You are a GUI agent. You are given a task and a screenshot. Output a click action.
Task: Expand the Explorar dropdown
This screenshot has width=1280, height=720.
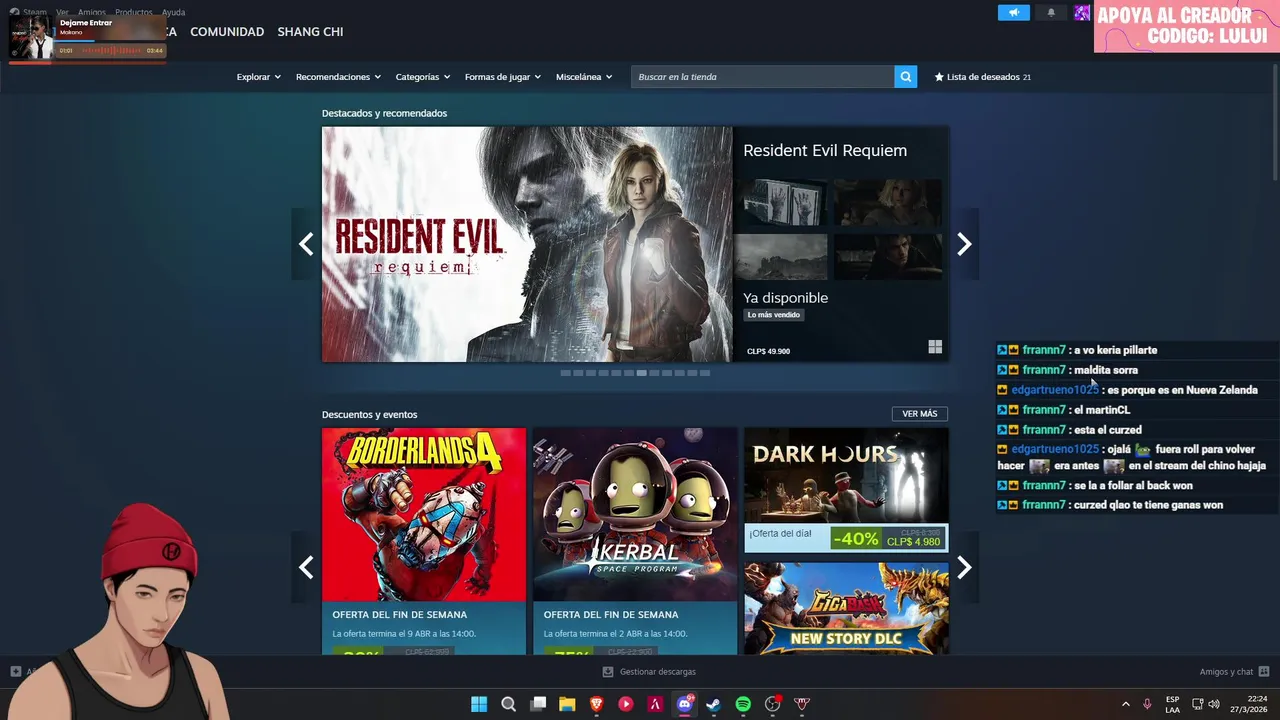point(258,77)
